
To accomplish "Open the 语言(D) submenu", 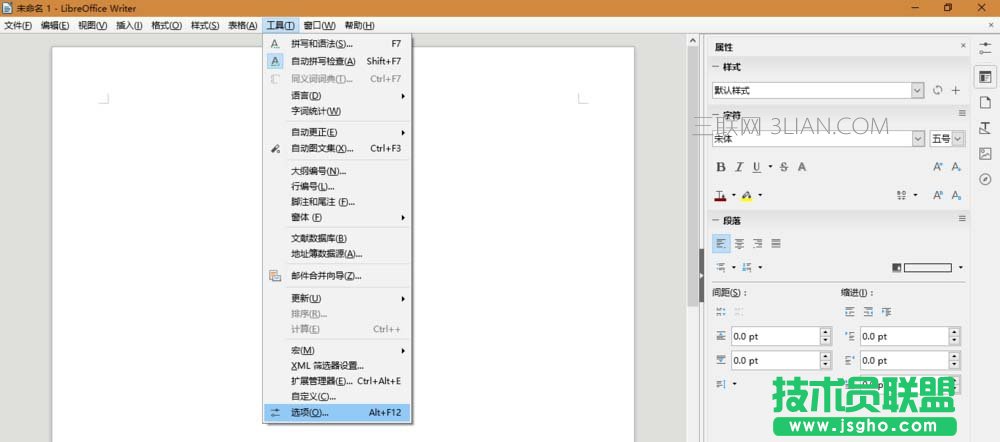I will coord(337,96).
